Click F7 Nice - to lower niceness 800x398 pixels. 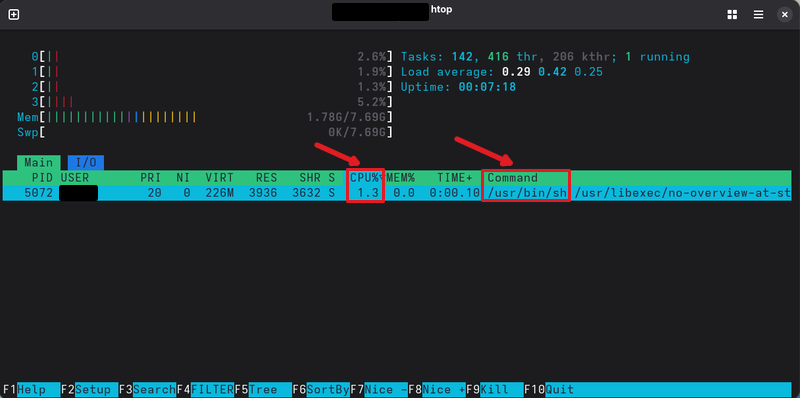[379, 390]
